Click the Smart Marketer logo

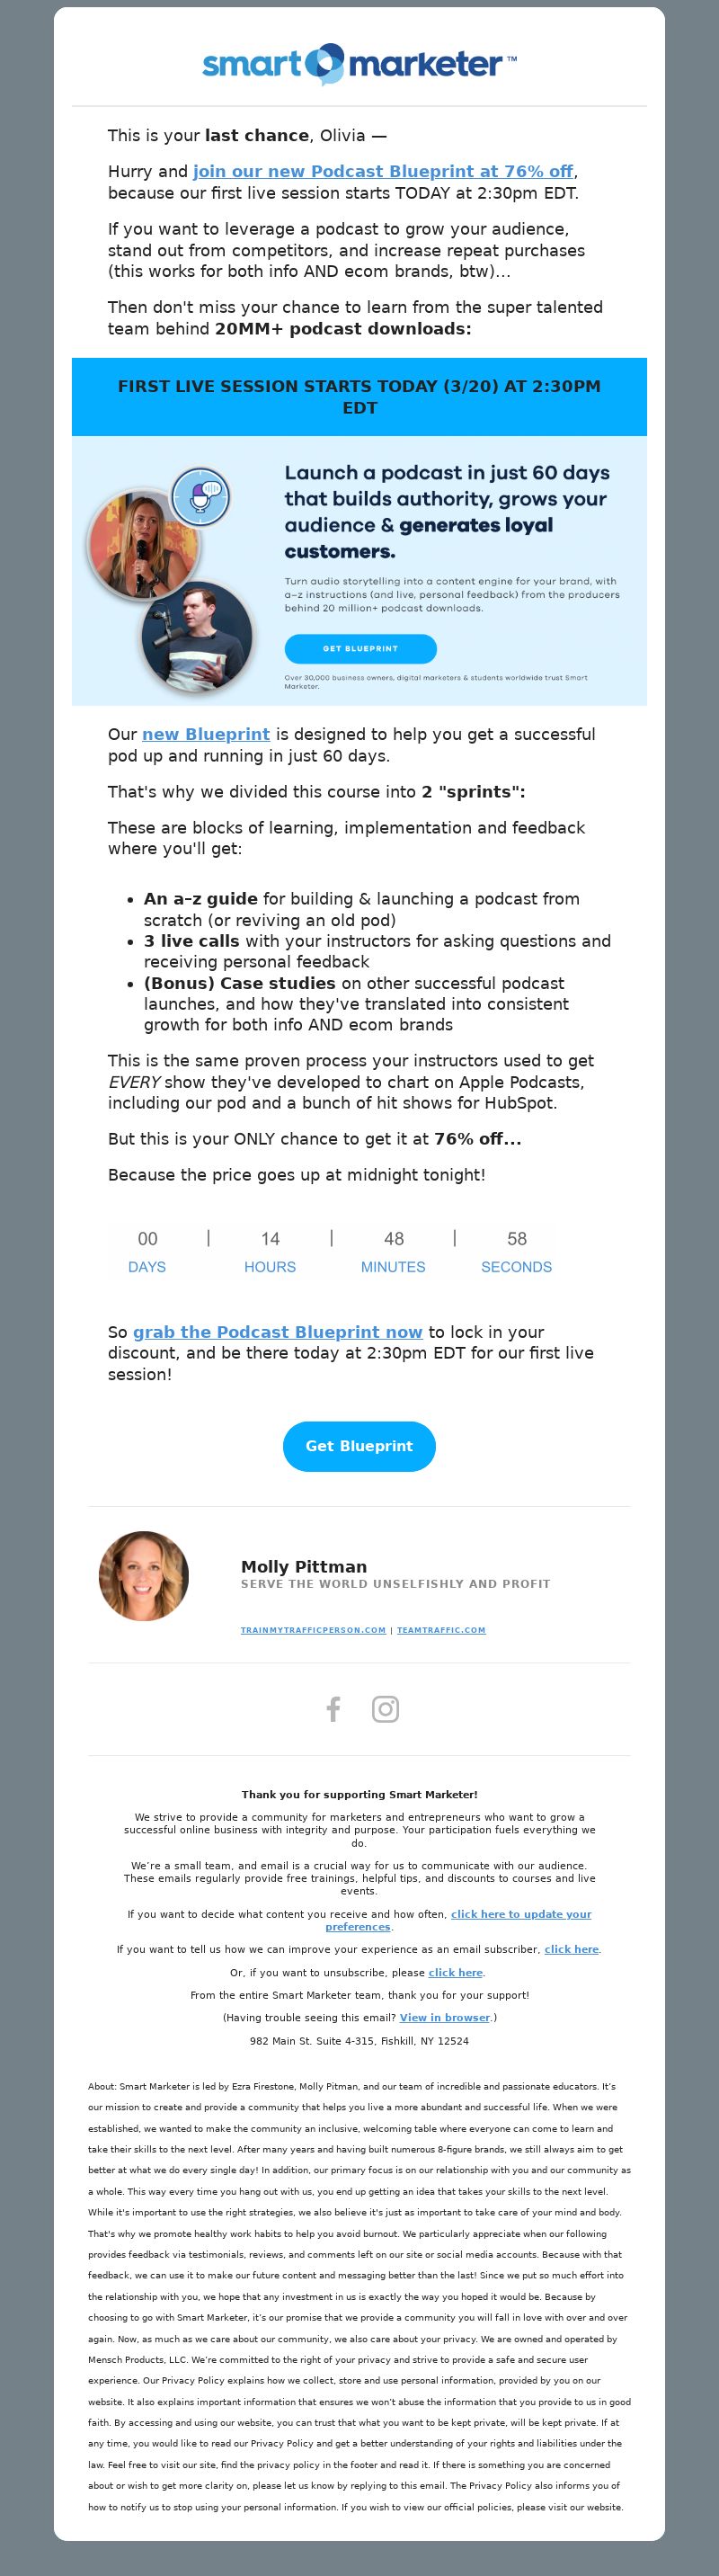click(359, 64)
